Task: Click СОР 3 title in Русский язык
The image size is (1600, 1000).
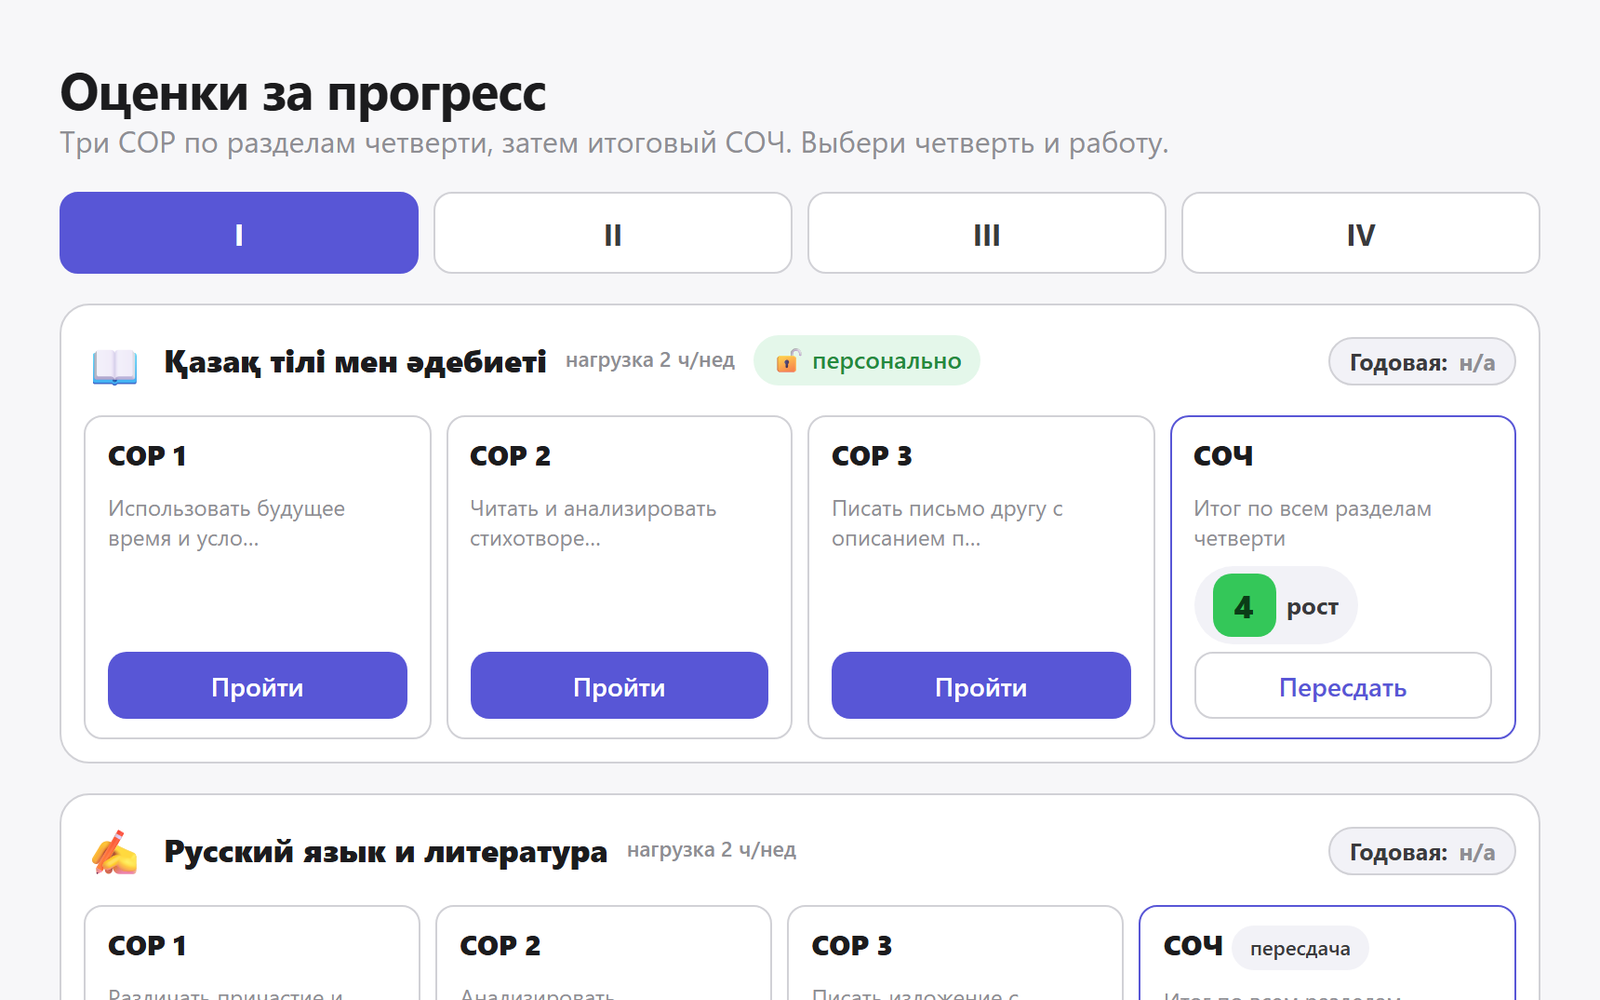Action: click(852, 946)
